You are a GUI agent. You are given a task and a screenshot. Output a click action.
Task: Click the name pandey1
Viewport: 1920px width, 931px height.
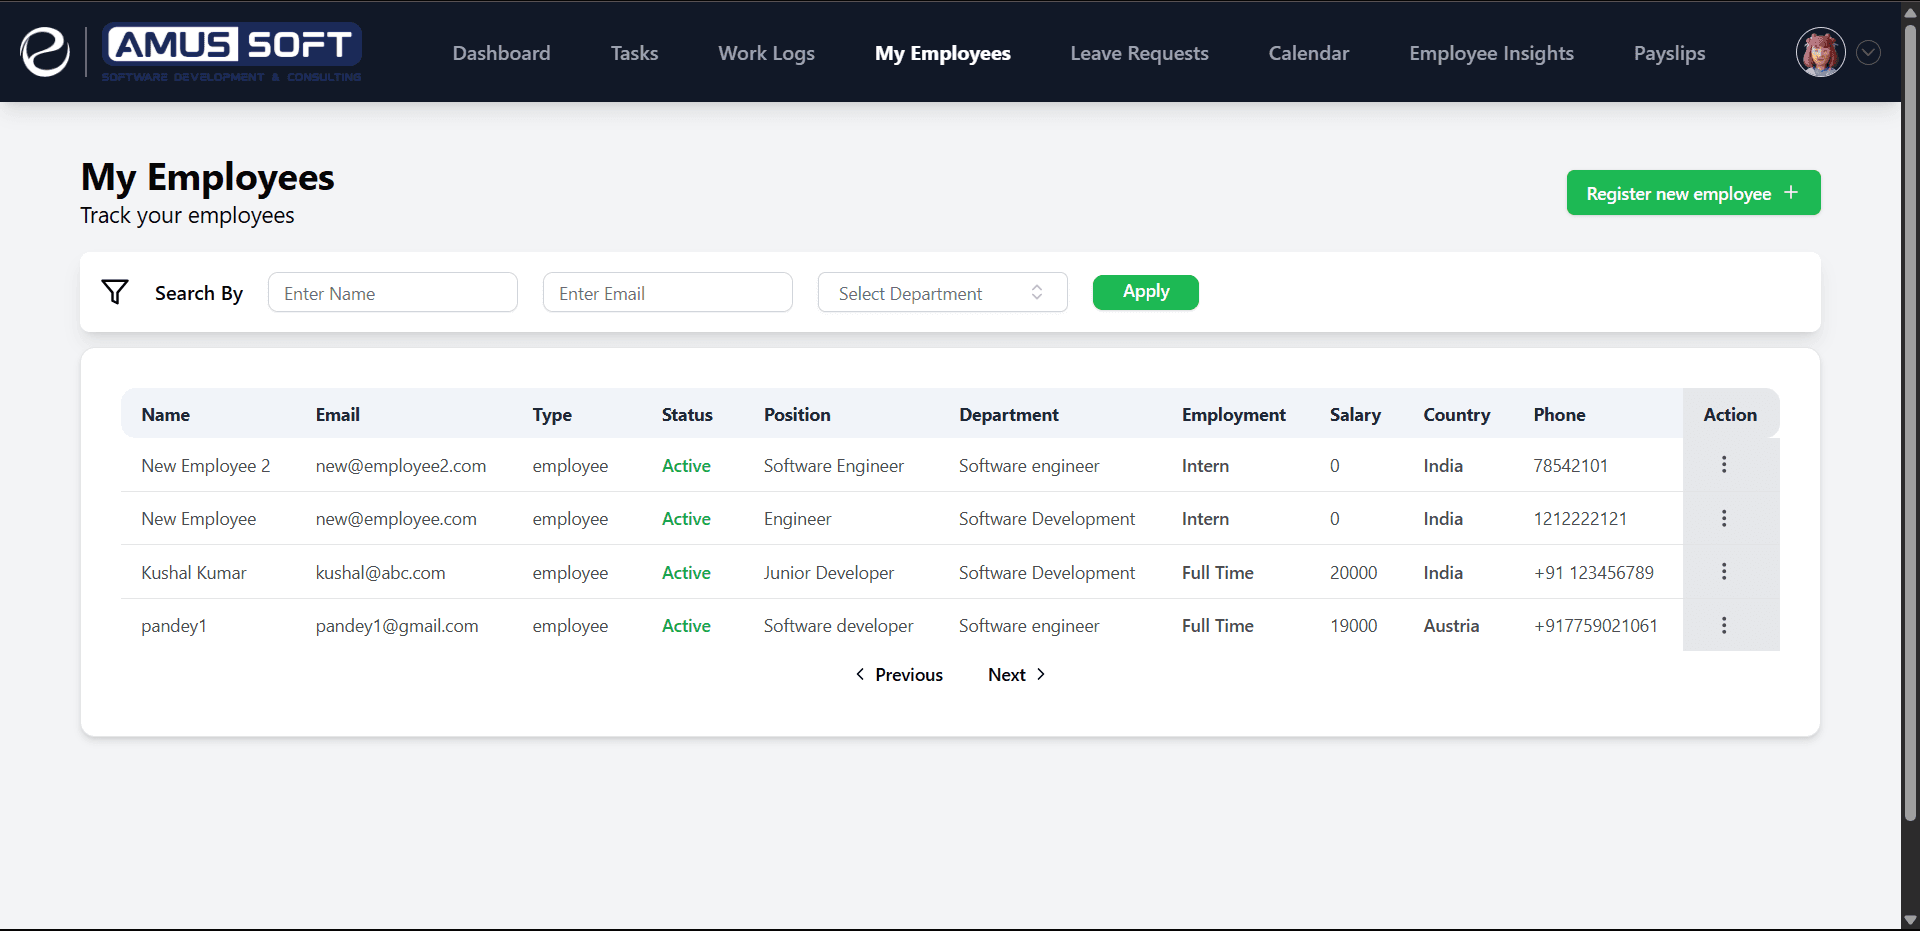coord(173,626)
